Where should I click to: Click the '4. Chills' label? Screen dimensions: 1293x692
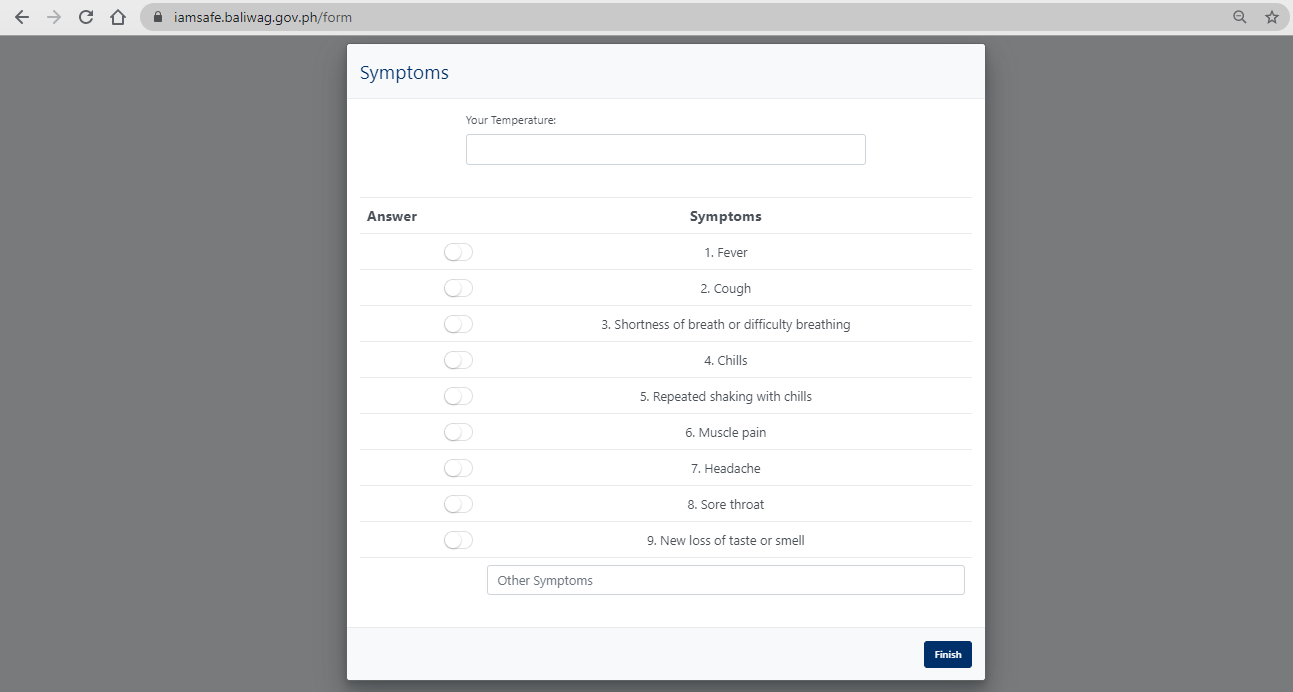(726, 360)
